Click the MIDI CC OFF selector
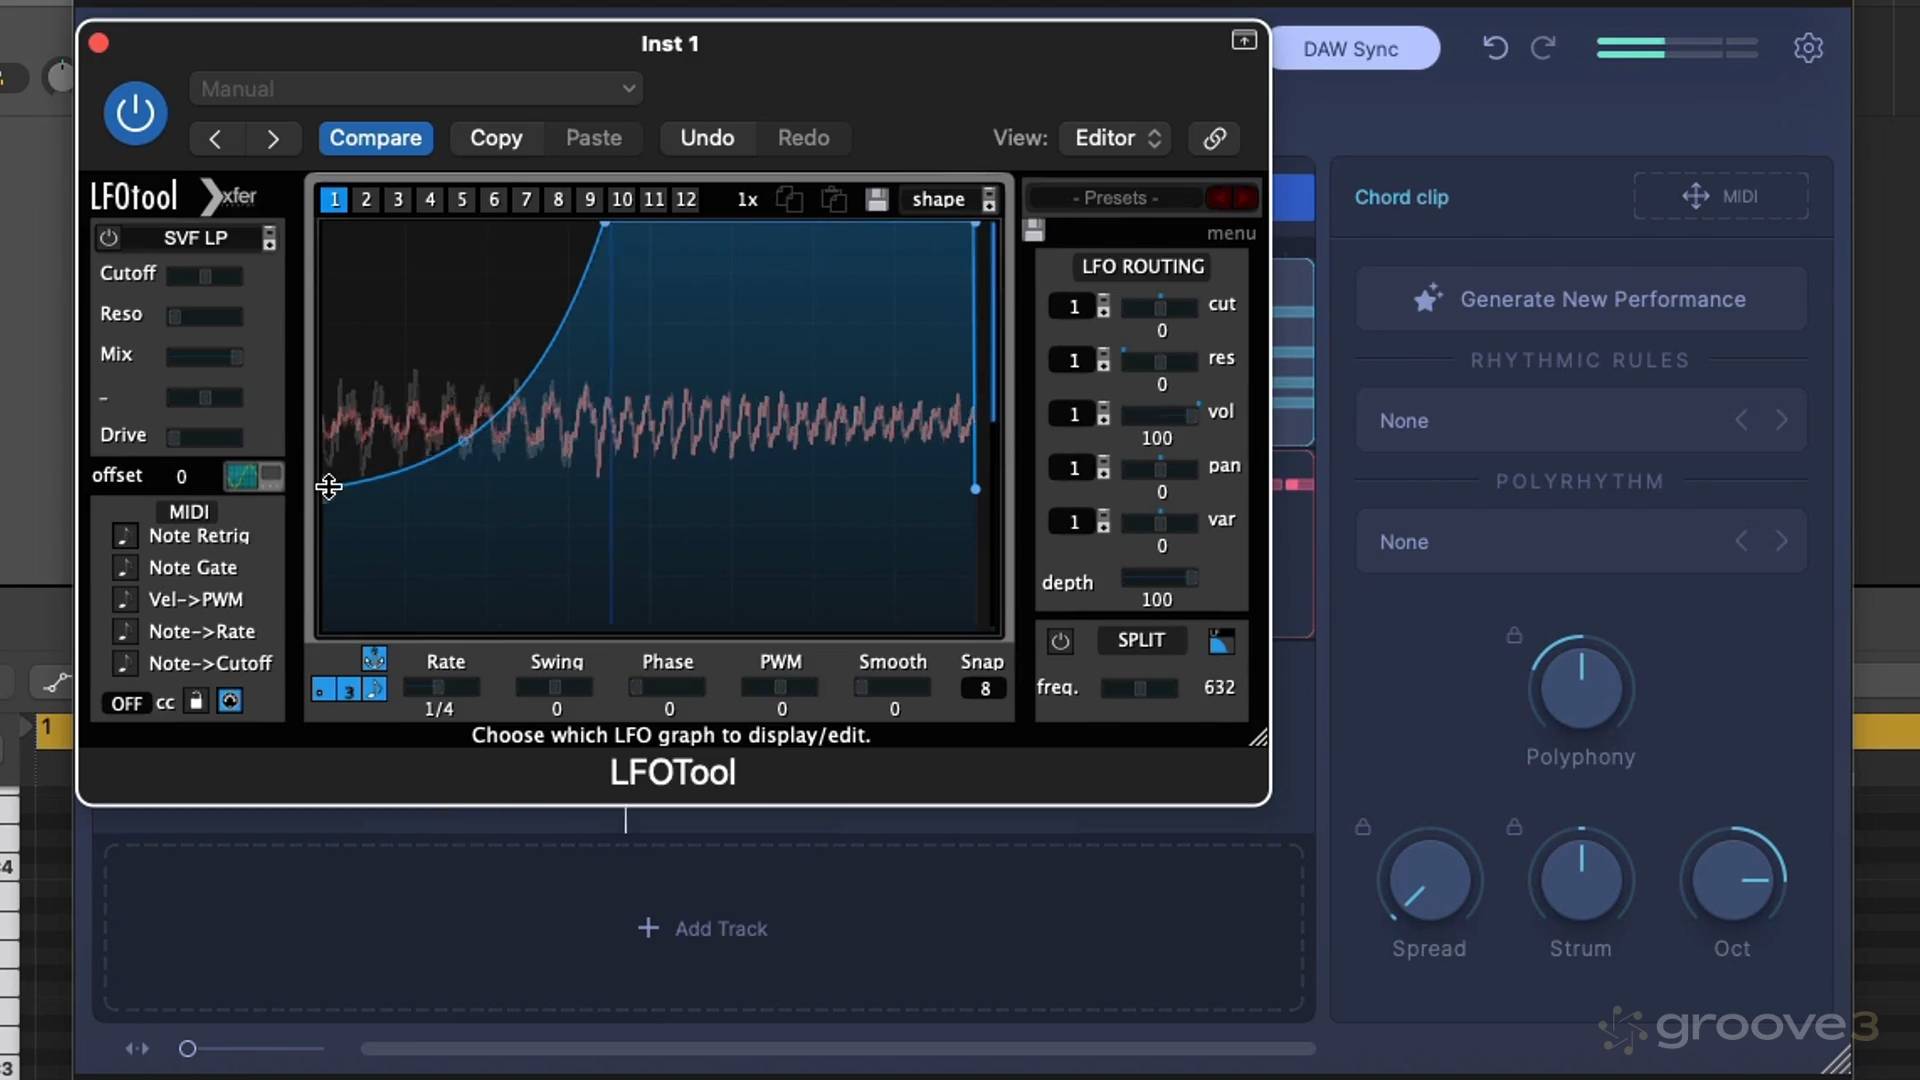Screen dimensions: 1920x1080 (x=126, y=703)
